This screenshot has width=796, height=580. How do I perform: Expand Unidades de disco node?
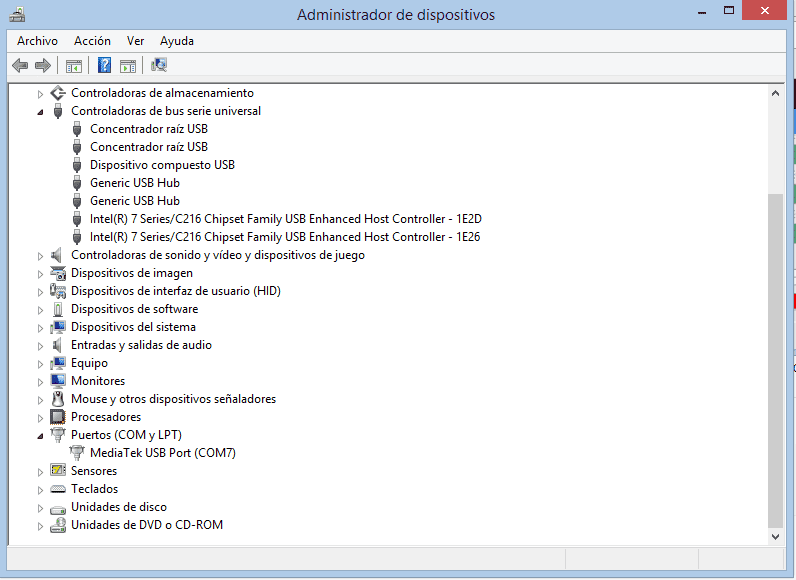point(40,508)
